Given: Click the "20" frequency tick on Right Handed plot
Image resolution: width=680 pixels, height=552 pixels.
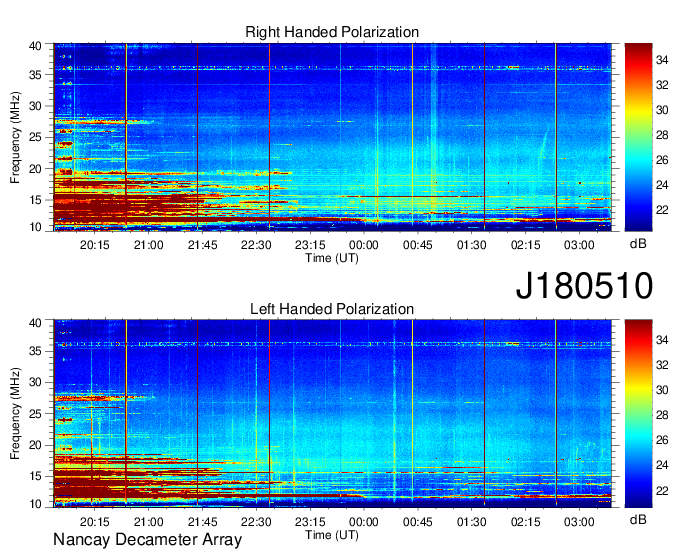Looking at the screenshot, I should (x=35, y=169).
